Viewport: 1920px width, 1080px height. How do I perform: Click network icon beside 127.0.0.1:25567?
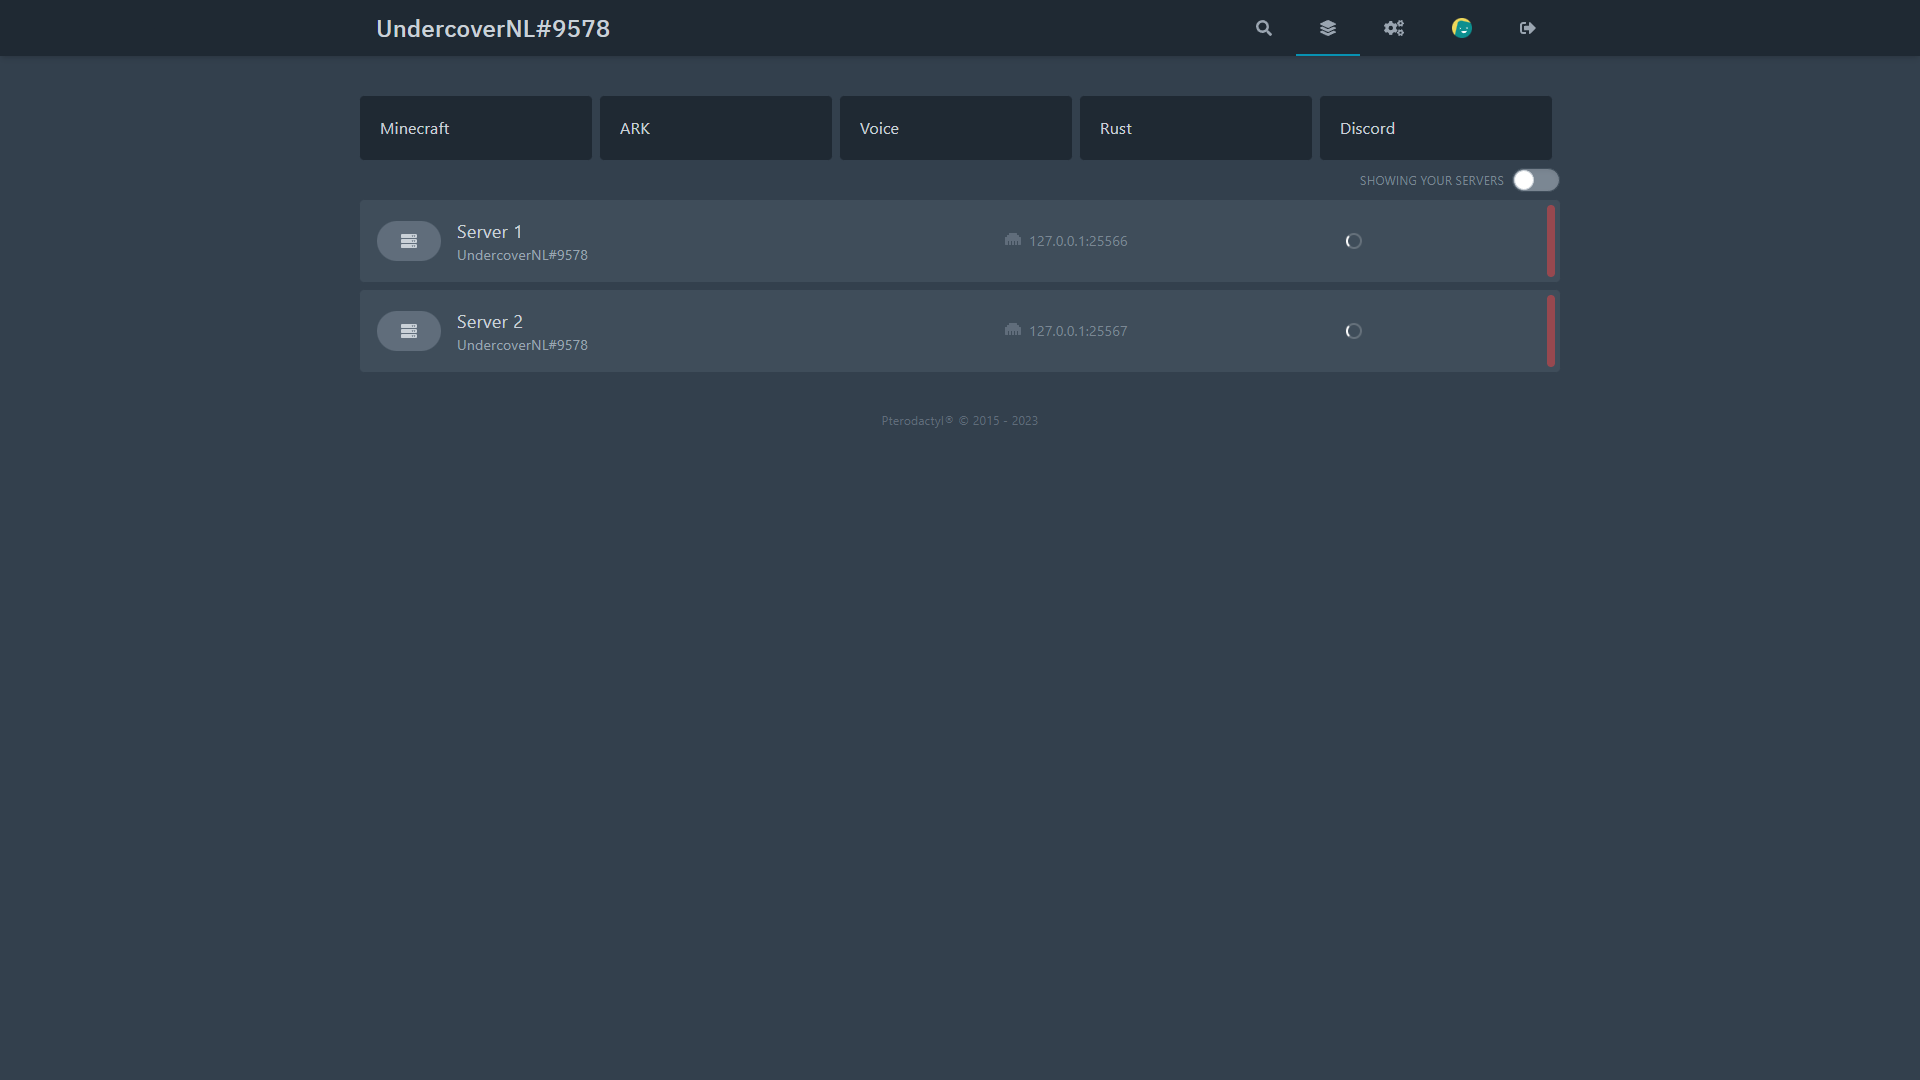click(x=1012, y=330)
